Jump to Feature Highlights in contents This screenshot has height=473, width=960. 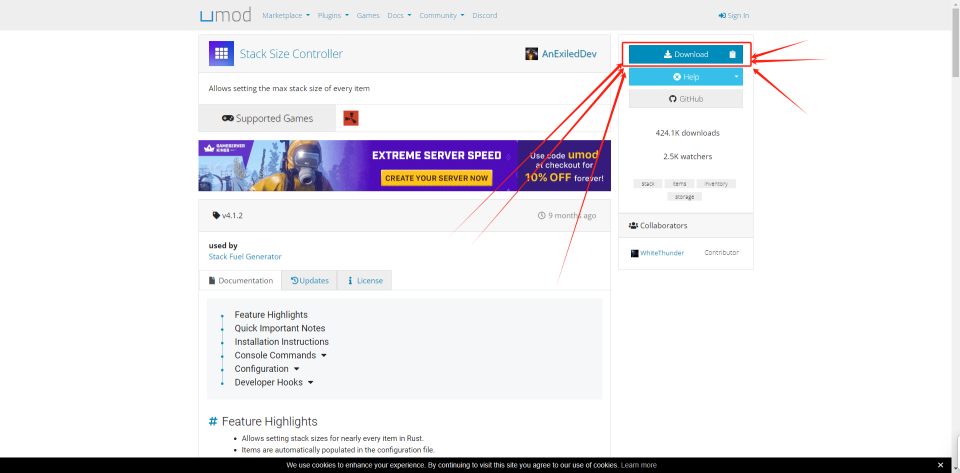271,315
